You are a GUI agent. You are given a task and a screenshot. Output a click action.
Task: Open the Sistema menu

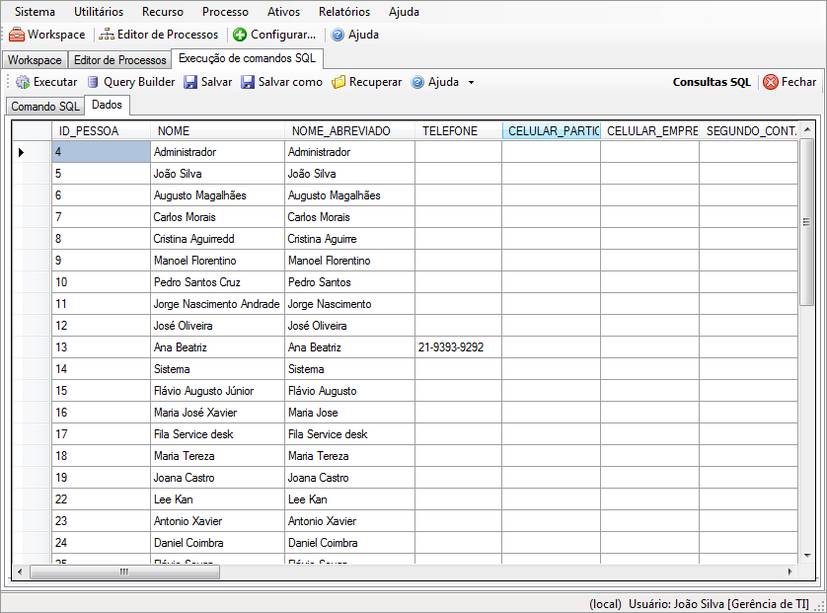point(35,12)
